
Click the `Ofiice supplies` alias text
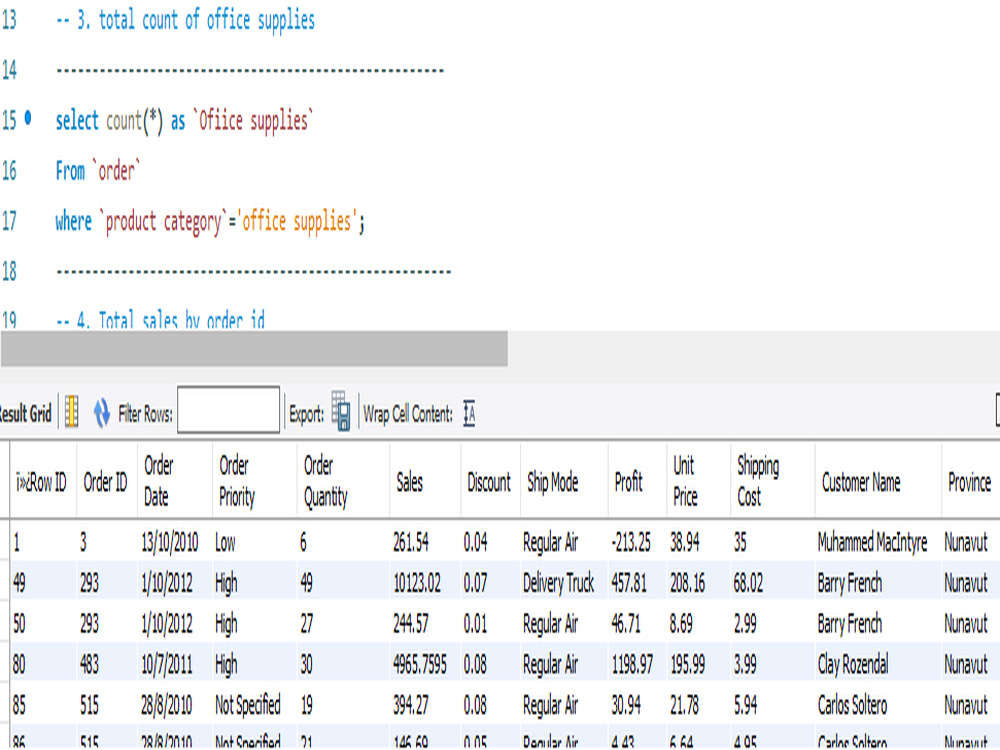(x=253, y=120)
